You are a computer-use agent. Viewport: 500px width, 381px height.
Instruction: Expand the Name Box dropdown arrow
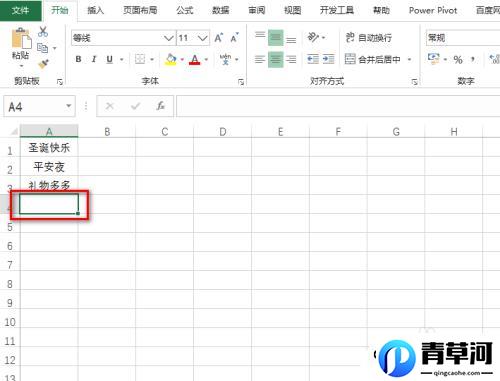point(69,106)
